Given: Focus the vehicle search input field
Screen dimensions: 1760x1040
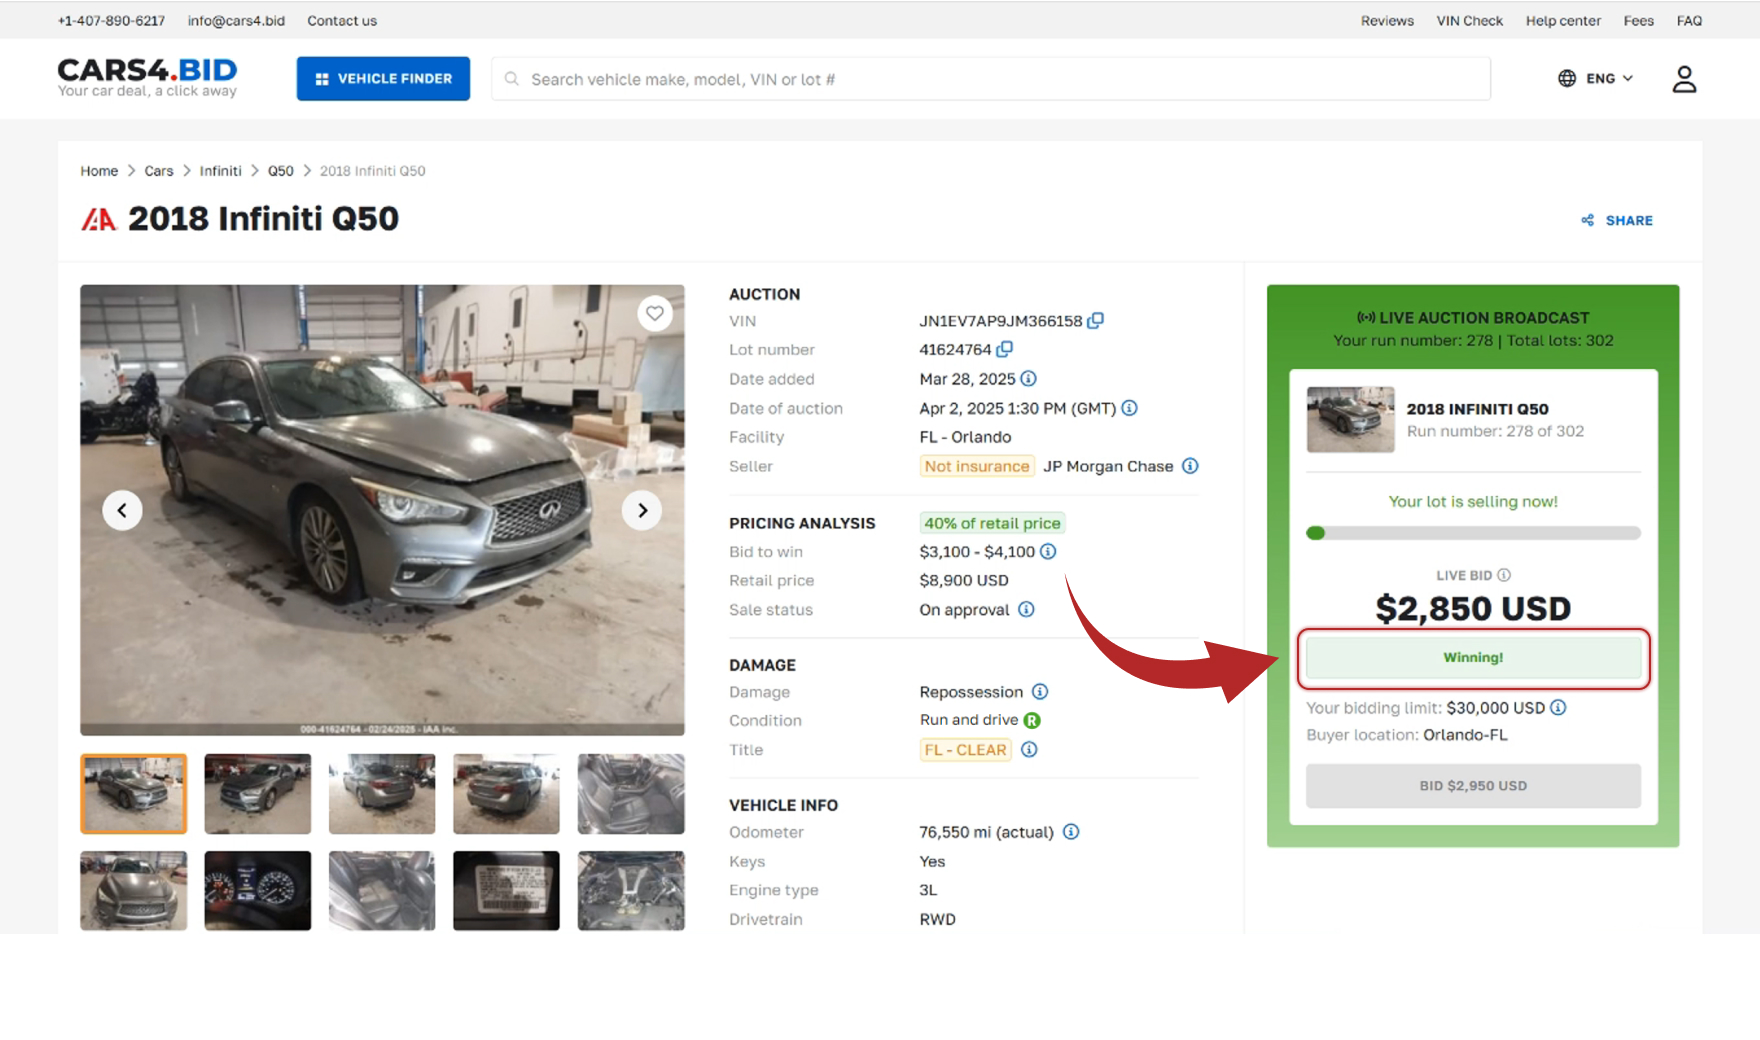Looking at the screenshot, I should pos(991,79).
